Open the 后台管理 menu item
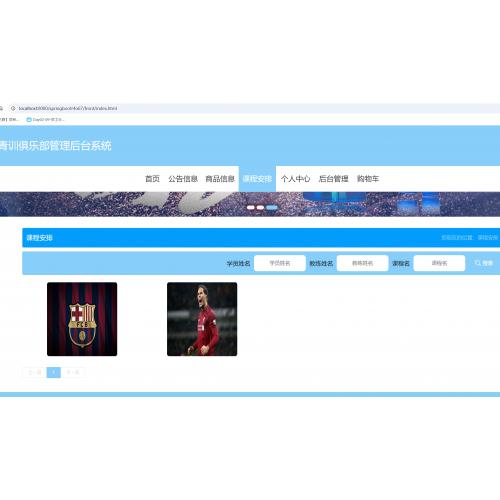Screen dimensions: 500x500 click(x=333, y=179)
